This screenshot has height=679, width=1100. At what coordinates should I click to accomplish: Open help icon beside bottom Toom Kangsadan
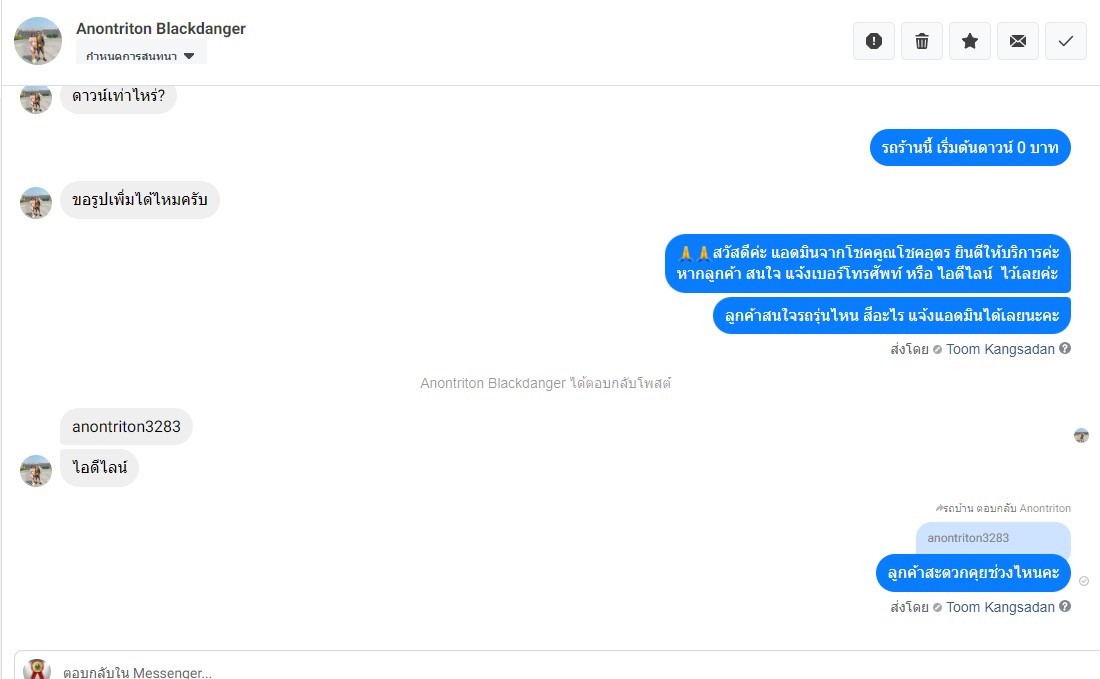coord(1065,607)
